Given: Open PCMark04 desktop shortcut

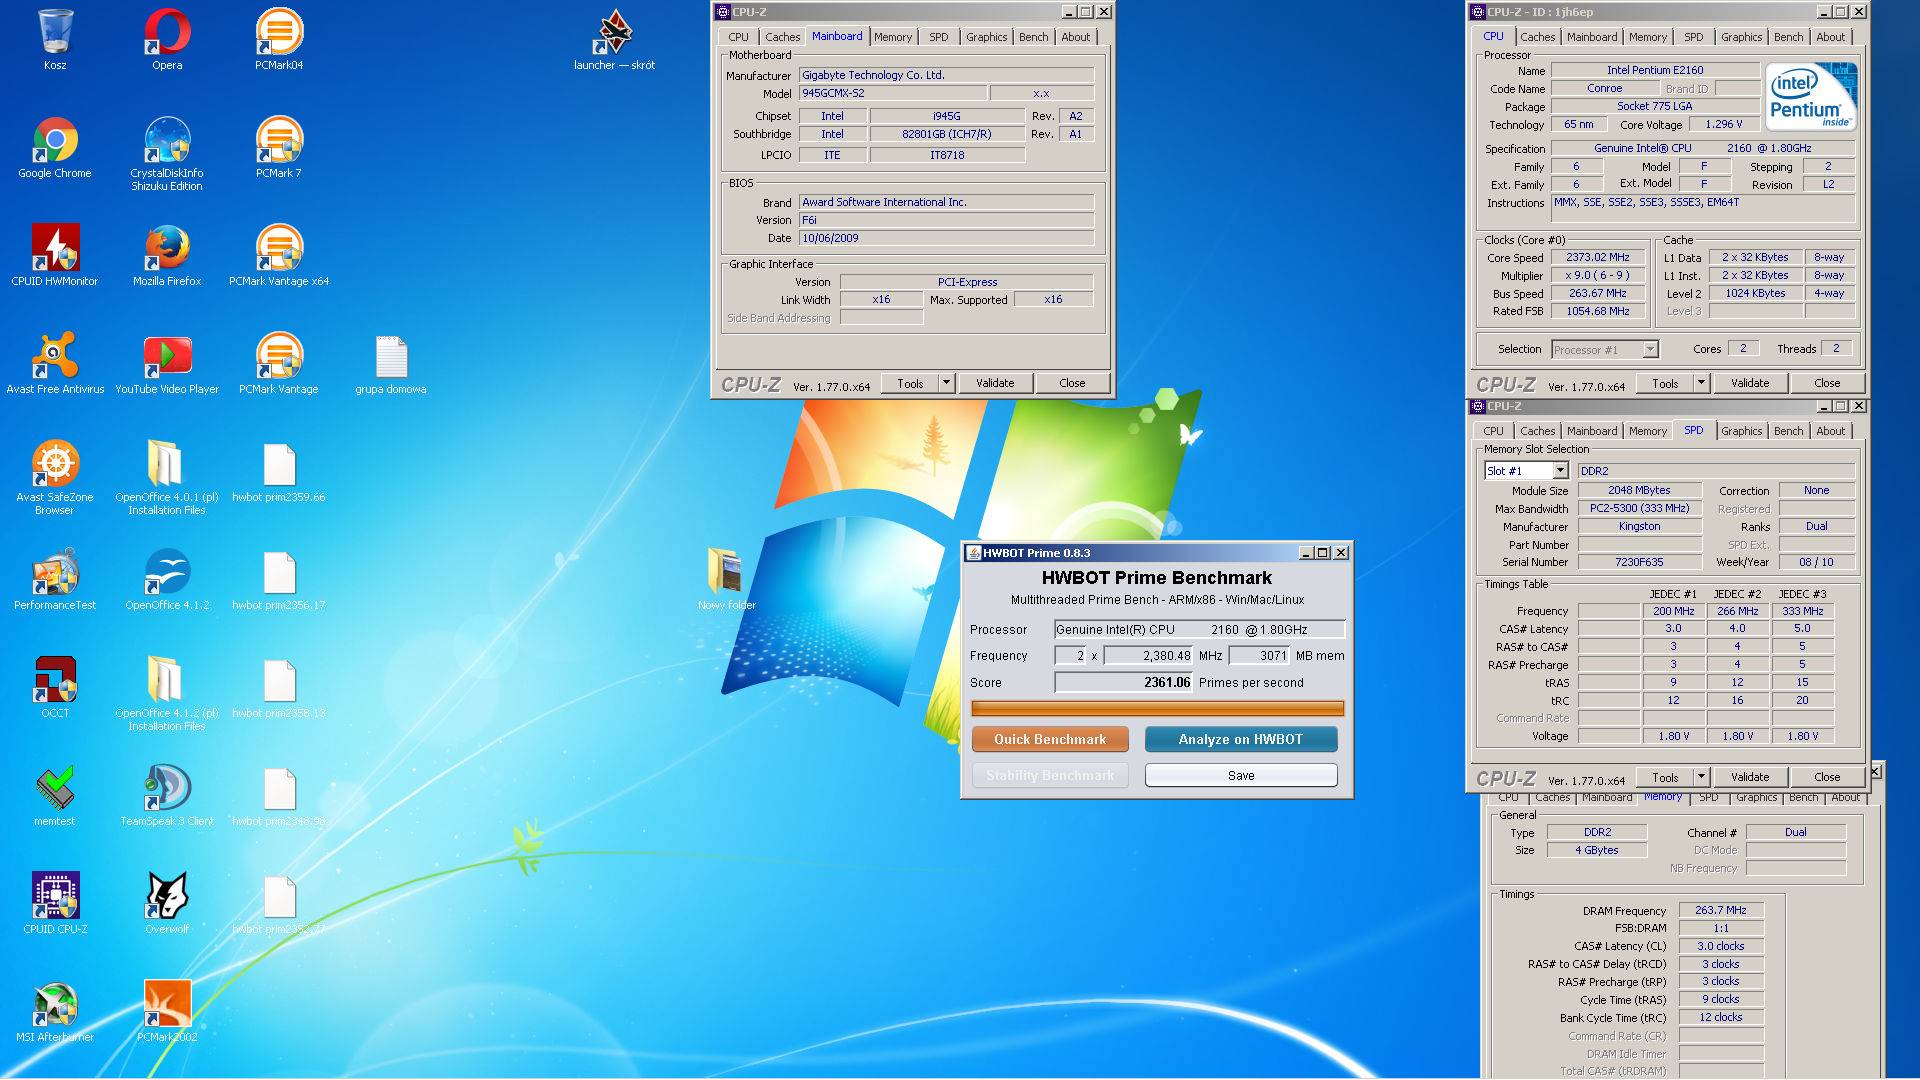Looking at the screenshot, I should [x=279, y=40].
